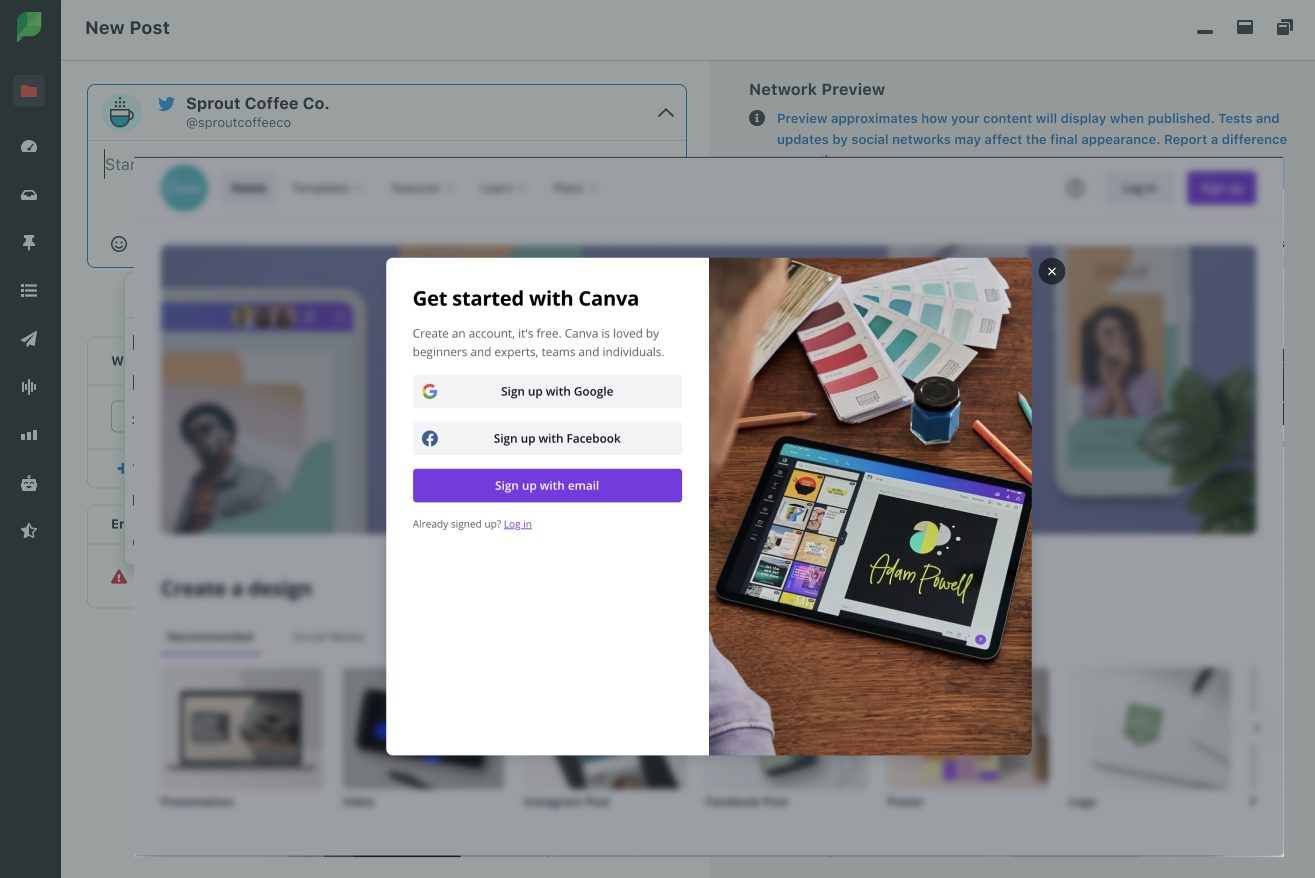Screen dimensions: 1315x878
Task: Click the dock window icon in New Post header
Action: coord(1245,27)
